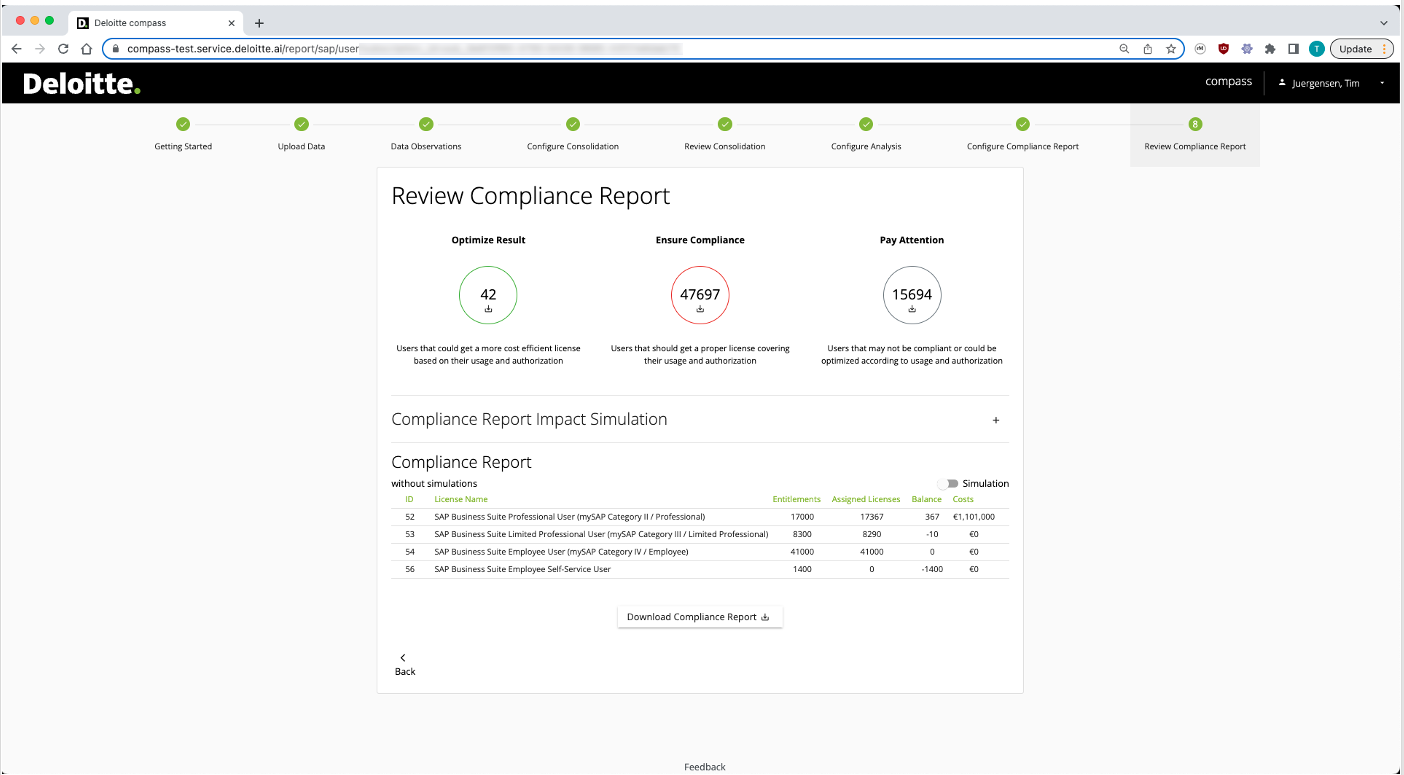
Task: Click the Brave Shields icon in the toolbar
Action: (1222, 48)
